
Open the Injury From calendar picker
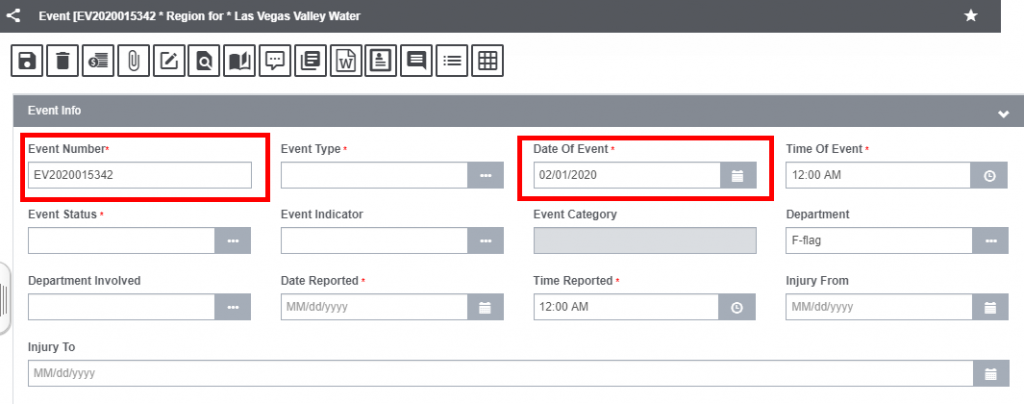point(990,307)
